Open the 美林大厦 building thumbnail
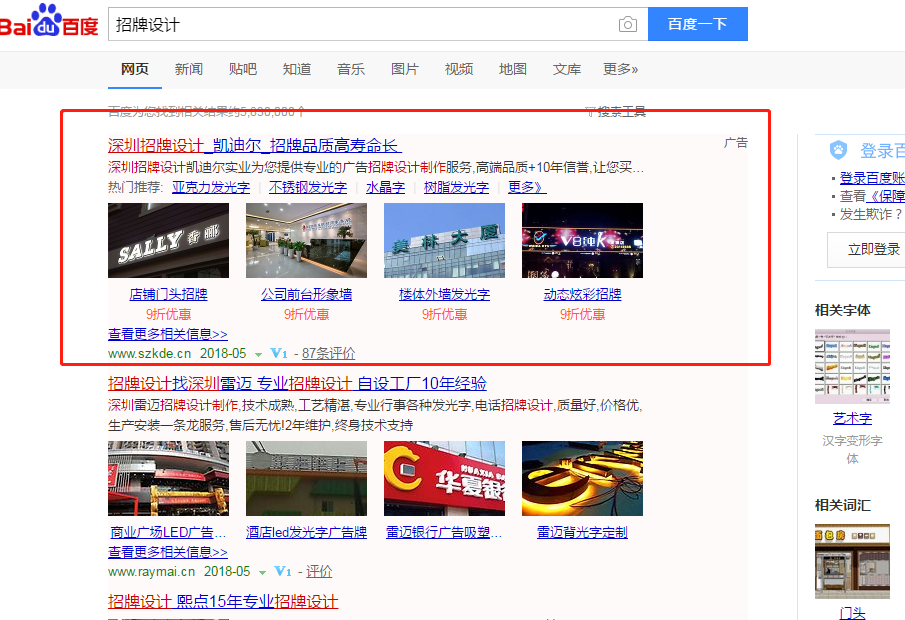This screenshot has height=620, width=905. pos(444,240)
